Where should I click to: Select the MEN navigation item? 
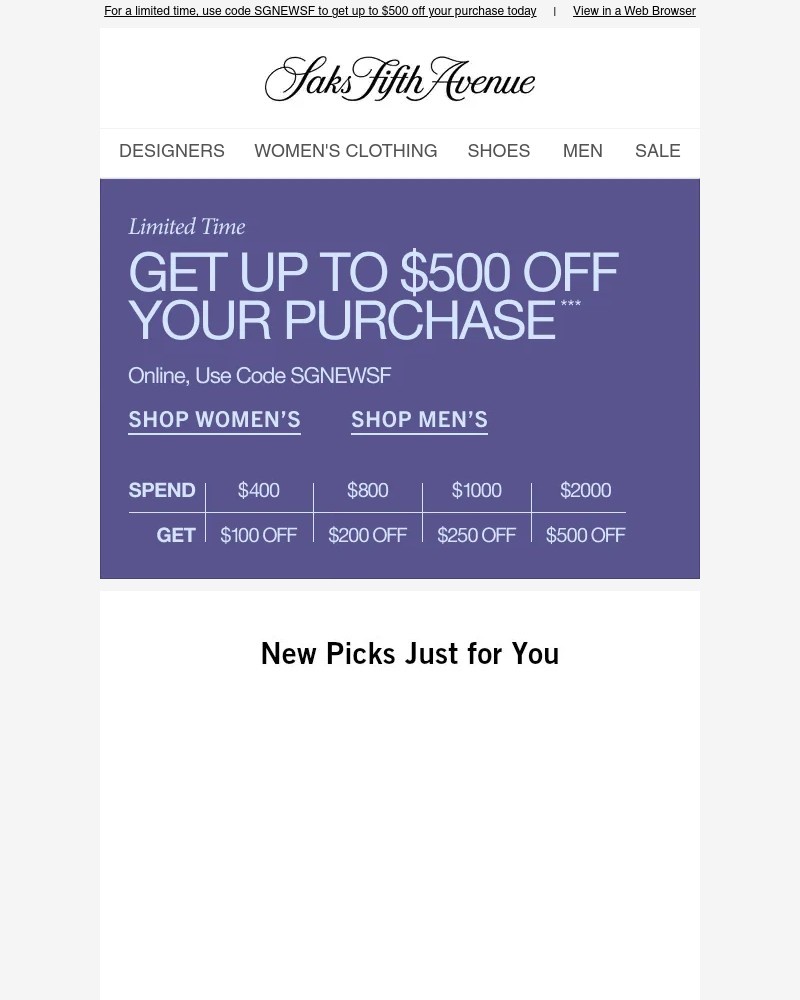point(582,151)
